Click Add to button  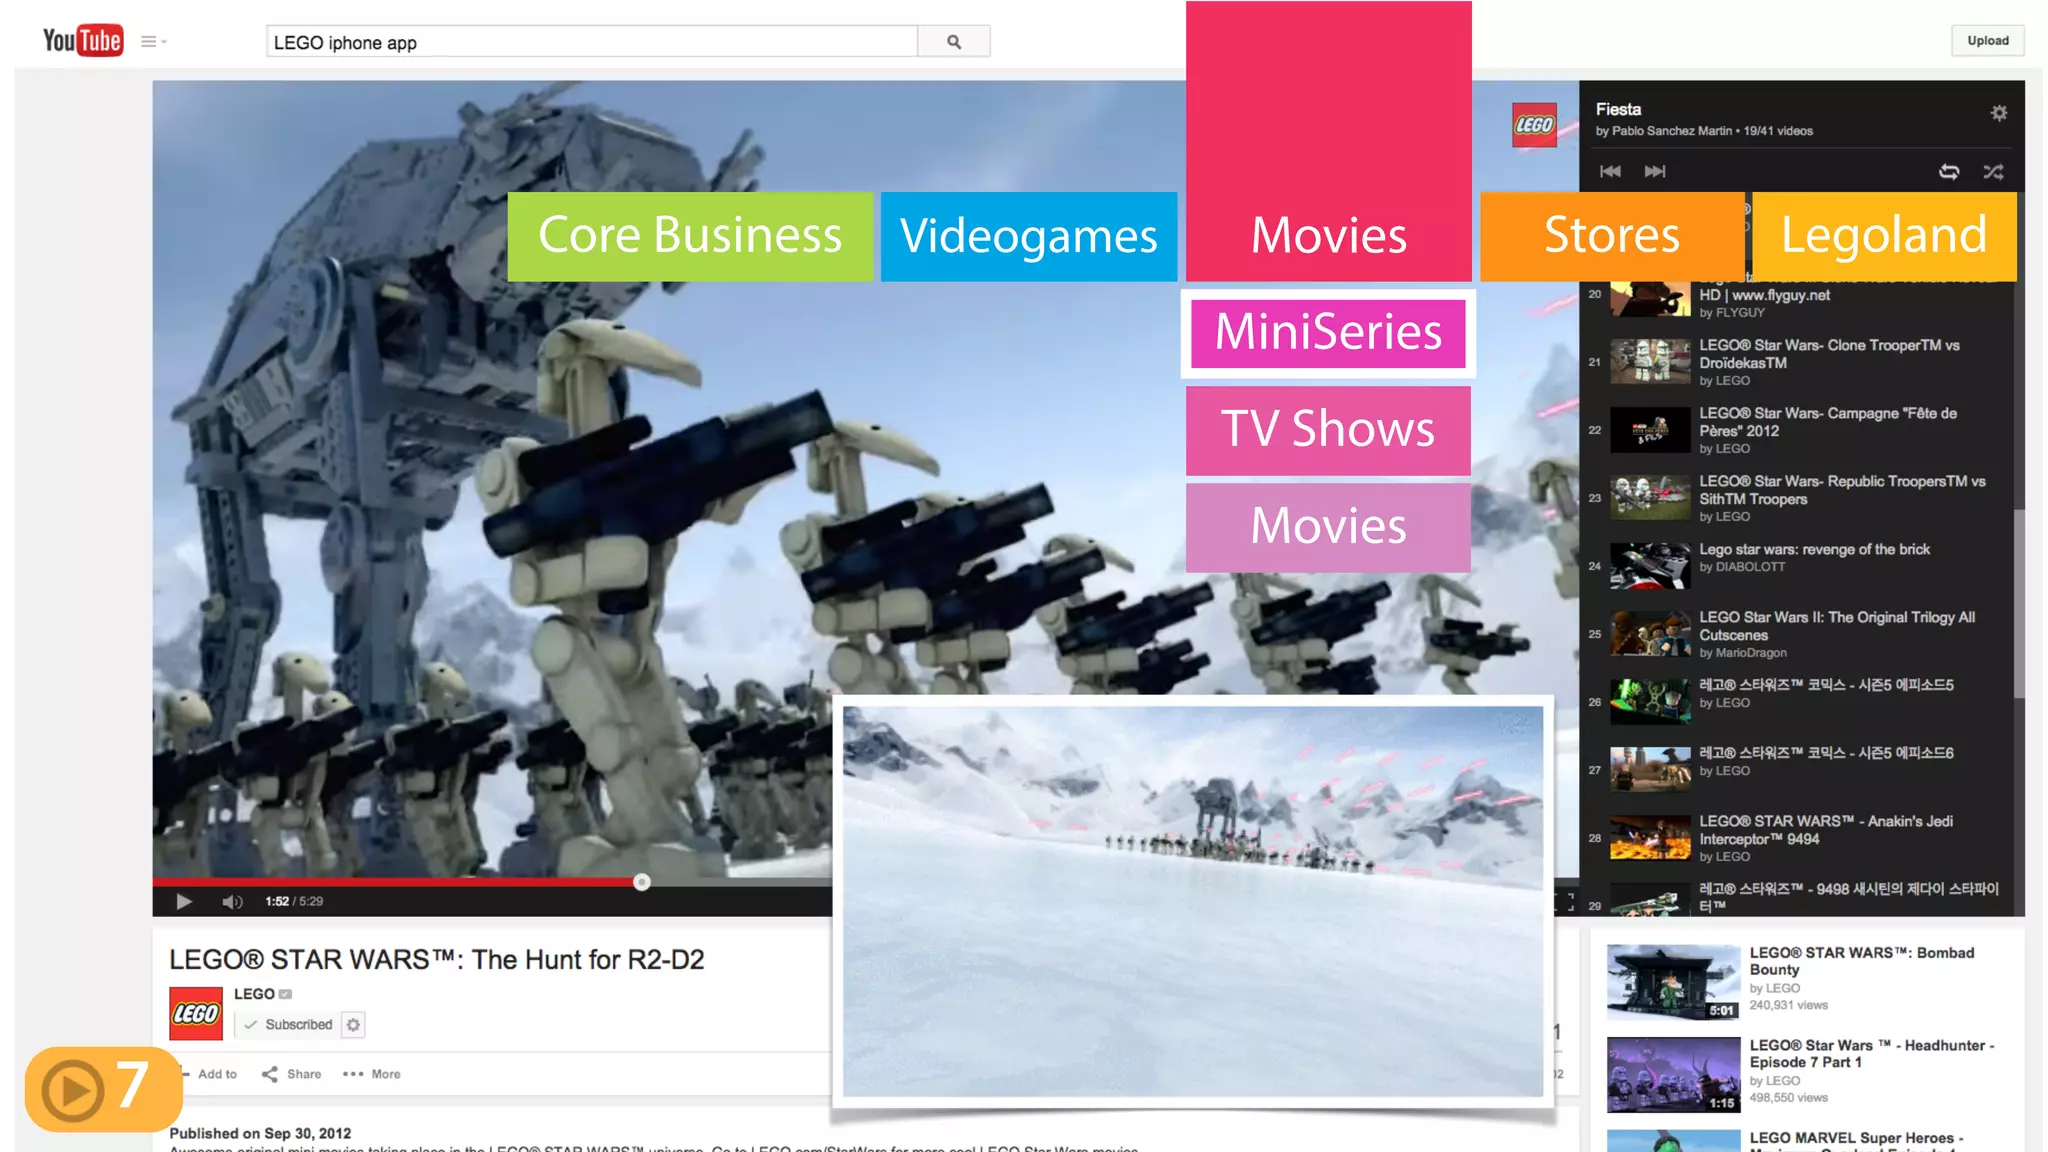[x=209, y=1074]
